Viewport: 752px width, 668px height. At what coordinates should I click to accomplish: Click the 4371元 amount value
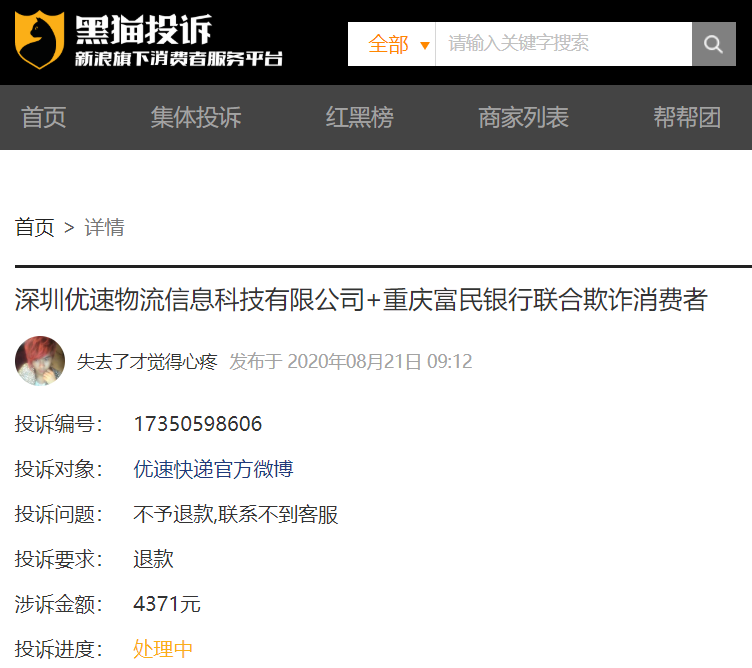coord(166,604)
